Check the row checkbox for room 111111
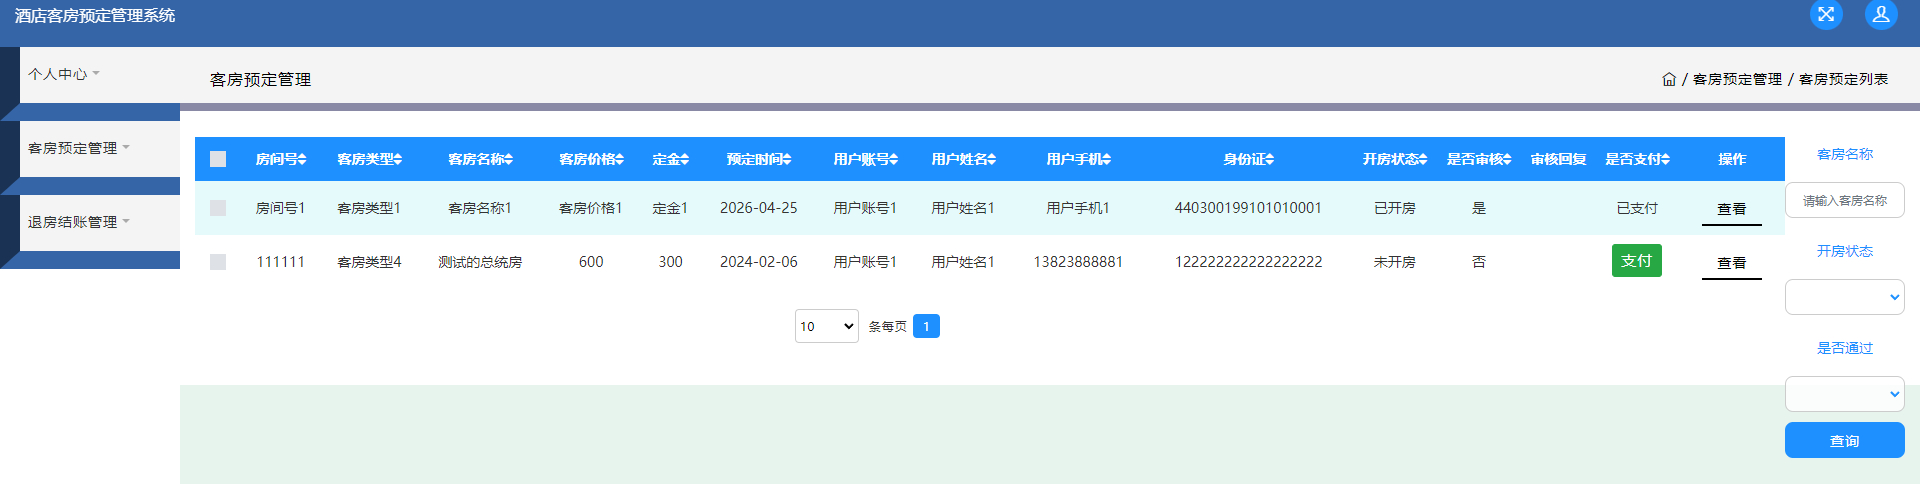1920x484 pixels. pyautogui.click(x=218, y=262)
